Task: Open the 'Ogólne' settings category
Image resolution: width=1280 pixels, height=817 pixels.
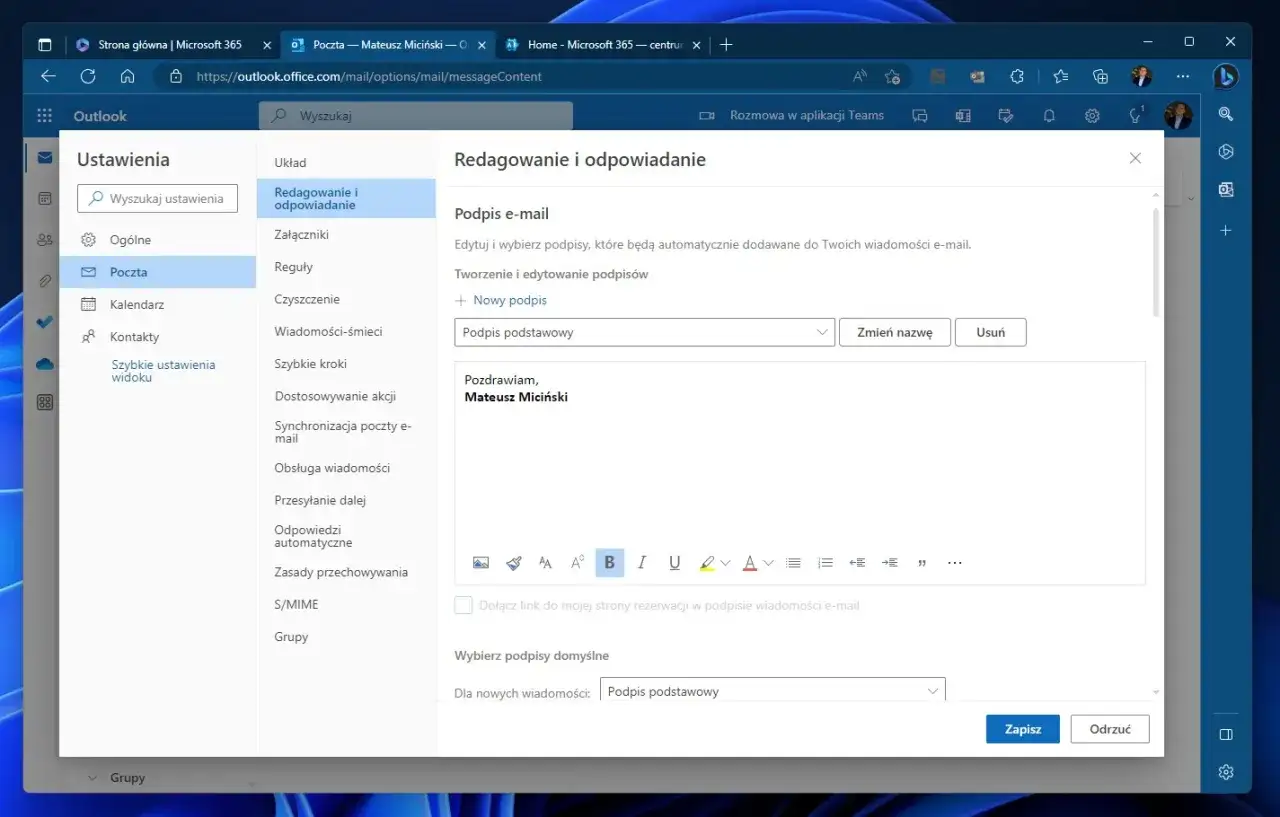Action: [157, 240]
